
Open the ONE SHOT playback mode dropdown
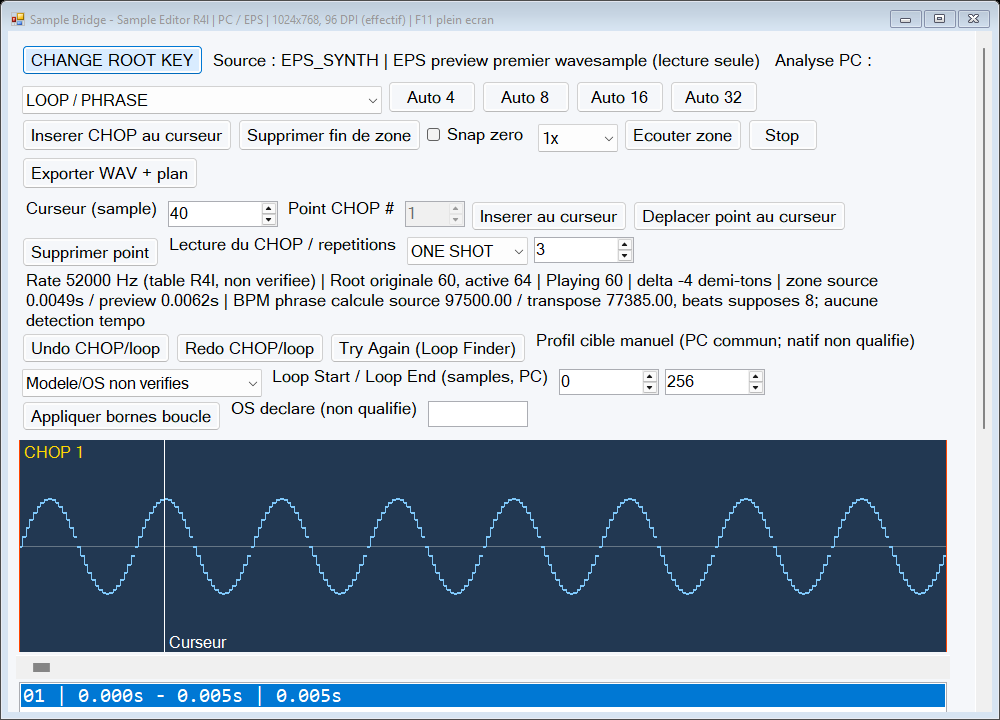(467, 251)
